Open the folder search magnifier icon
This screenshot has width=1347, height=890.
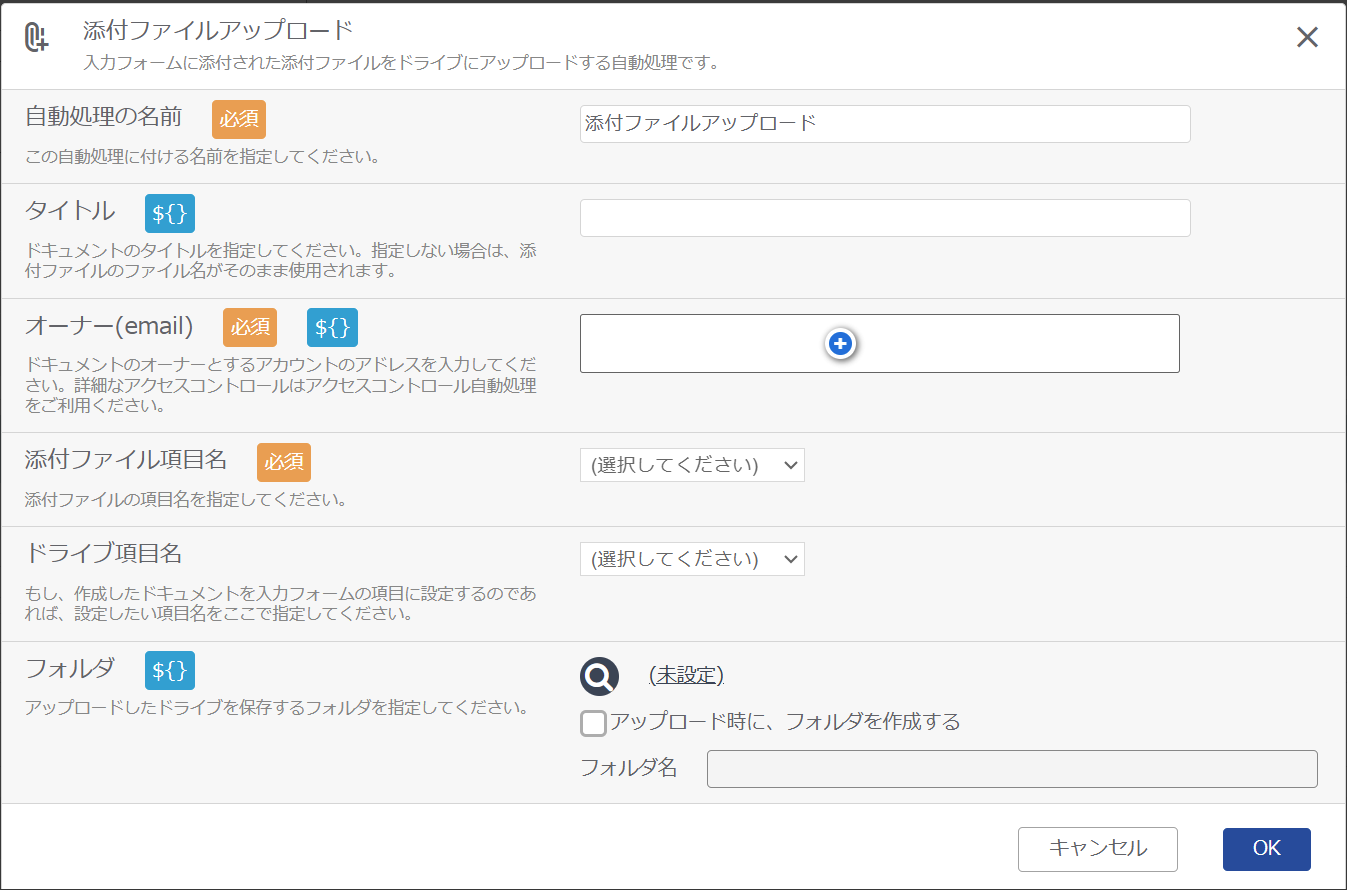[x=598, y=676]
